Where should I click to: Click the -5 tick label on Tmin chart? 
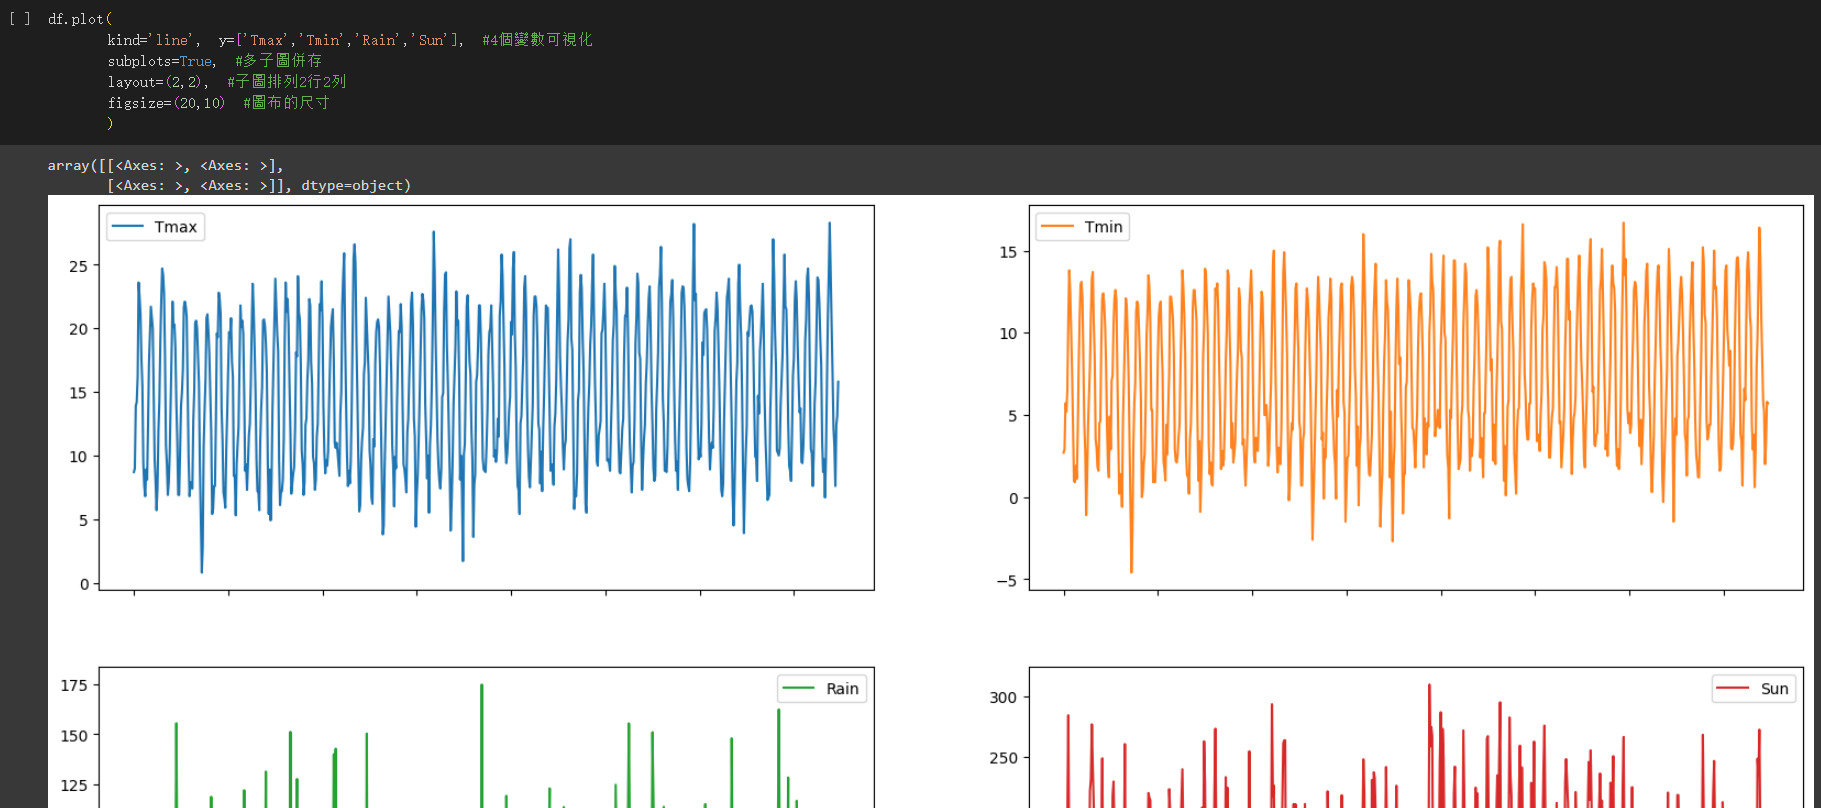(1006, 581)
